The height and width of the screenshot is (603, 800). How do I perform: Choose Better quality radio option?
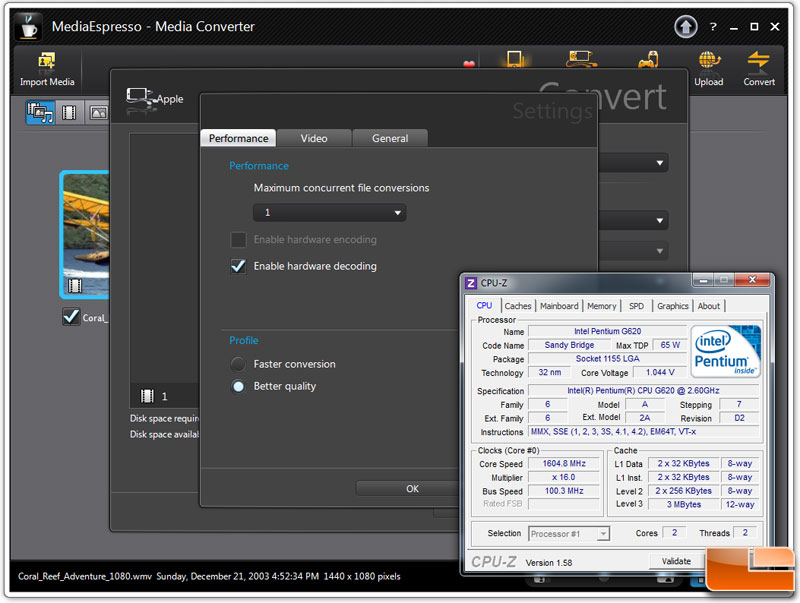pos(238,386)
